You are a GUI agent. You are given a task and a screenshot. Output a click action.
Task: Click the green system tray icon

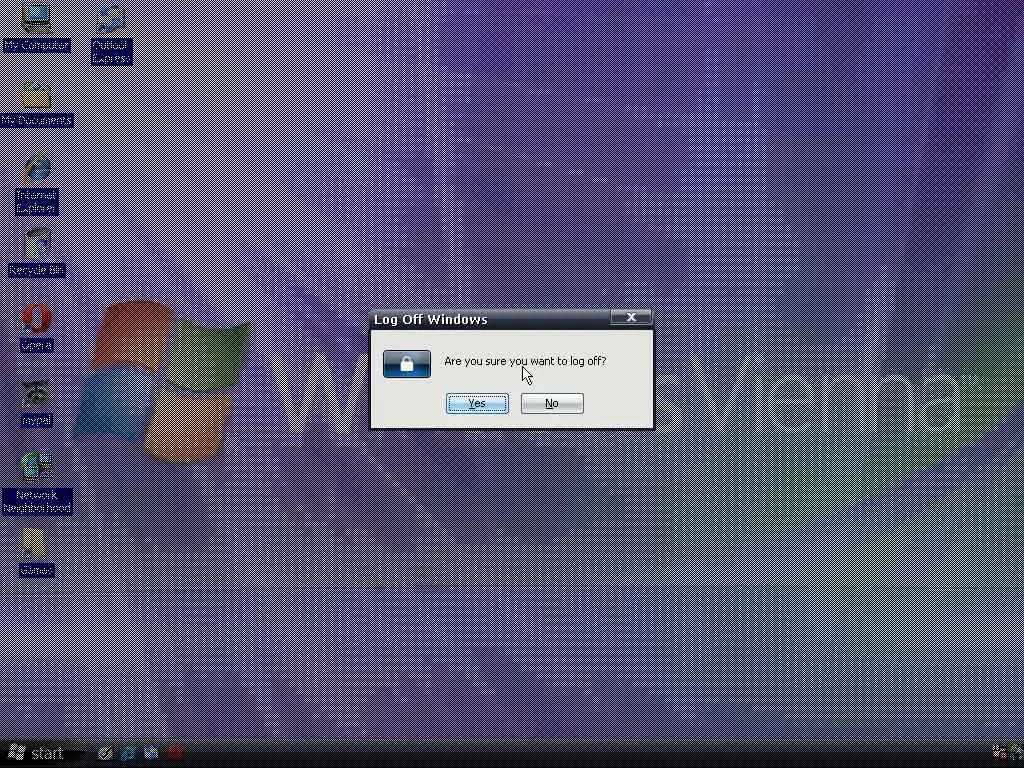pyautogui.click(x=1016, y=752)
